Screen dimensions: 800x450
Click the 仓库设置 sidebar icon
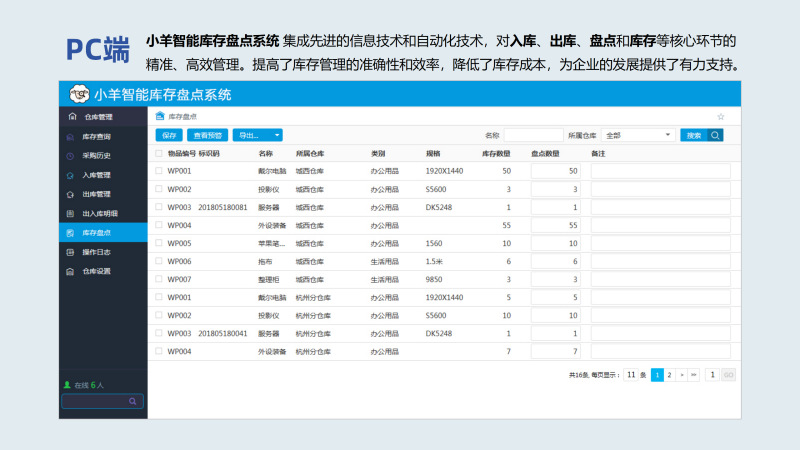click(70, 271)
